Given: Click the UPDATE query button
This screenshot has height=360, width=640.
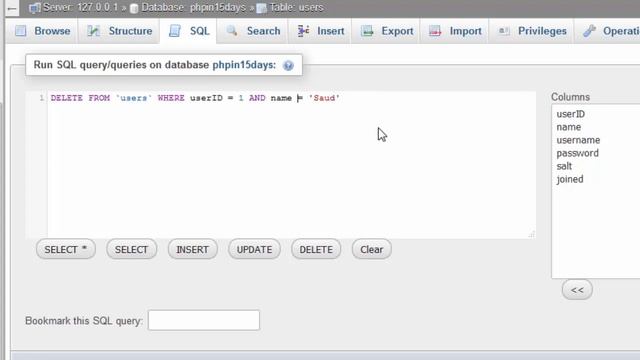Looking at the screenshot, I should [254, 249].
